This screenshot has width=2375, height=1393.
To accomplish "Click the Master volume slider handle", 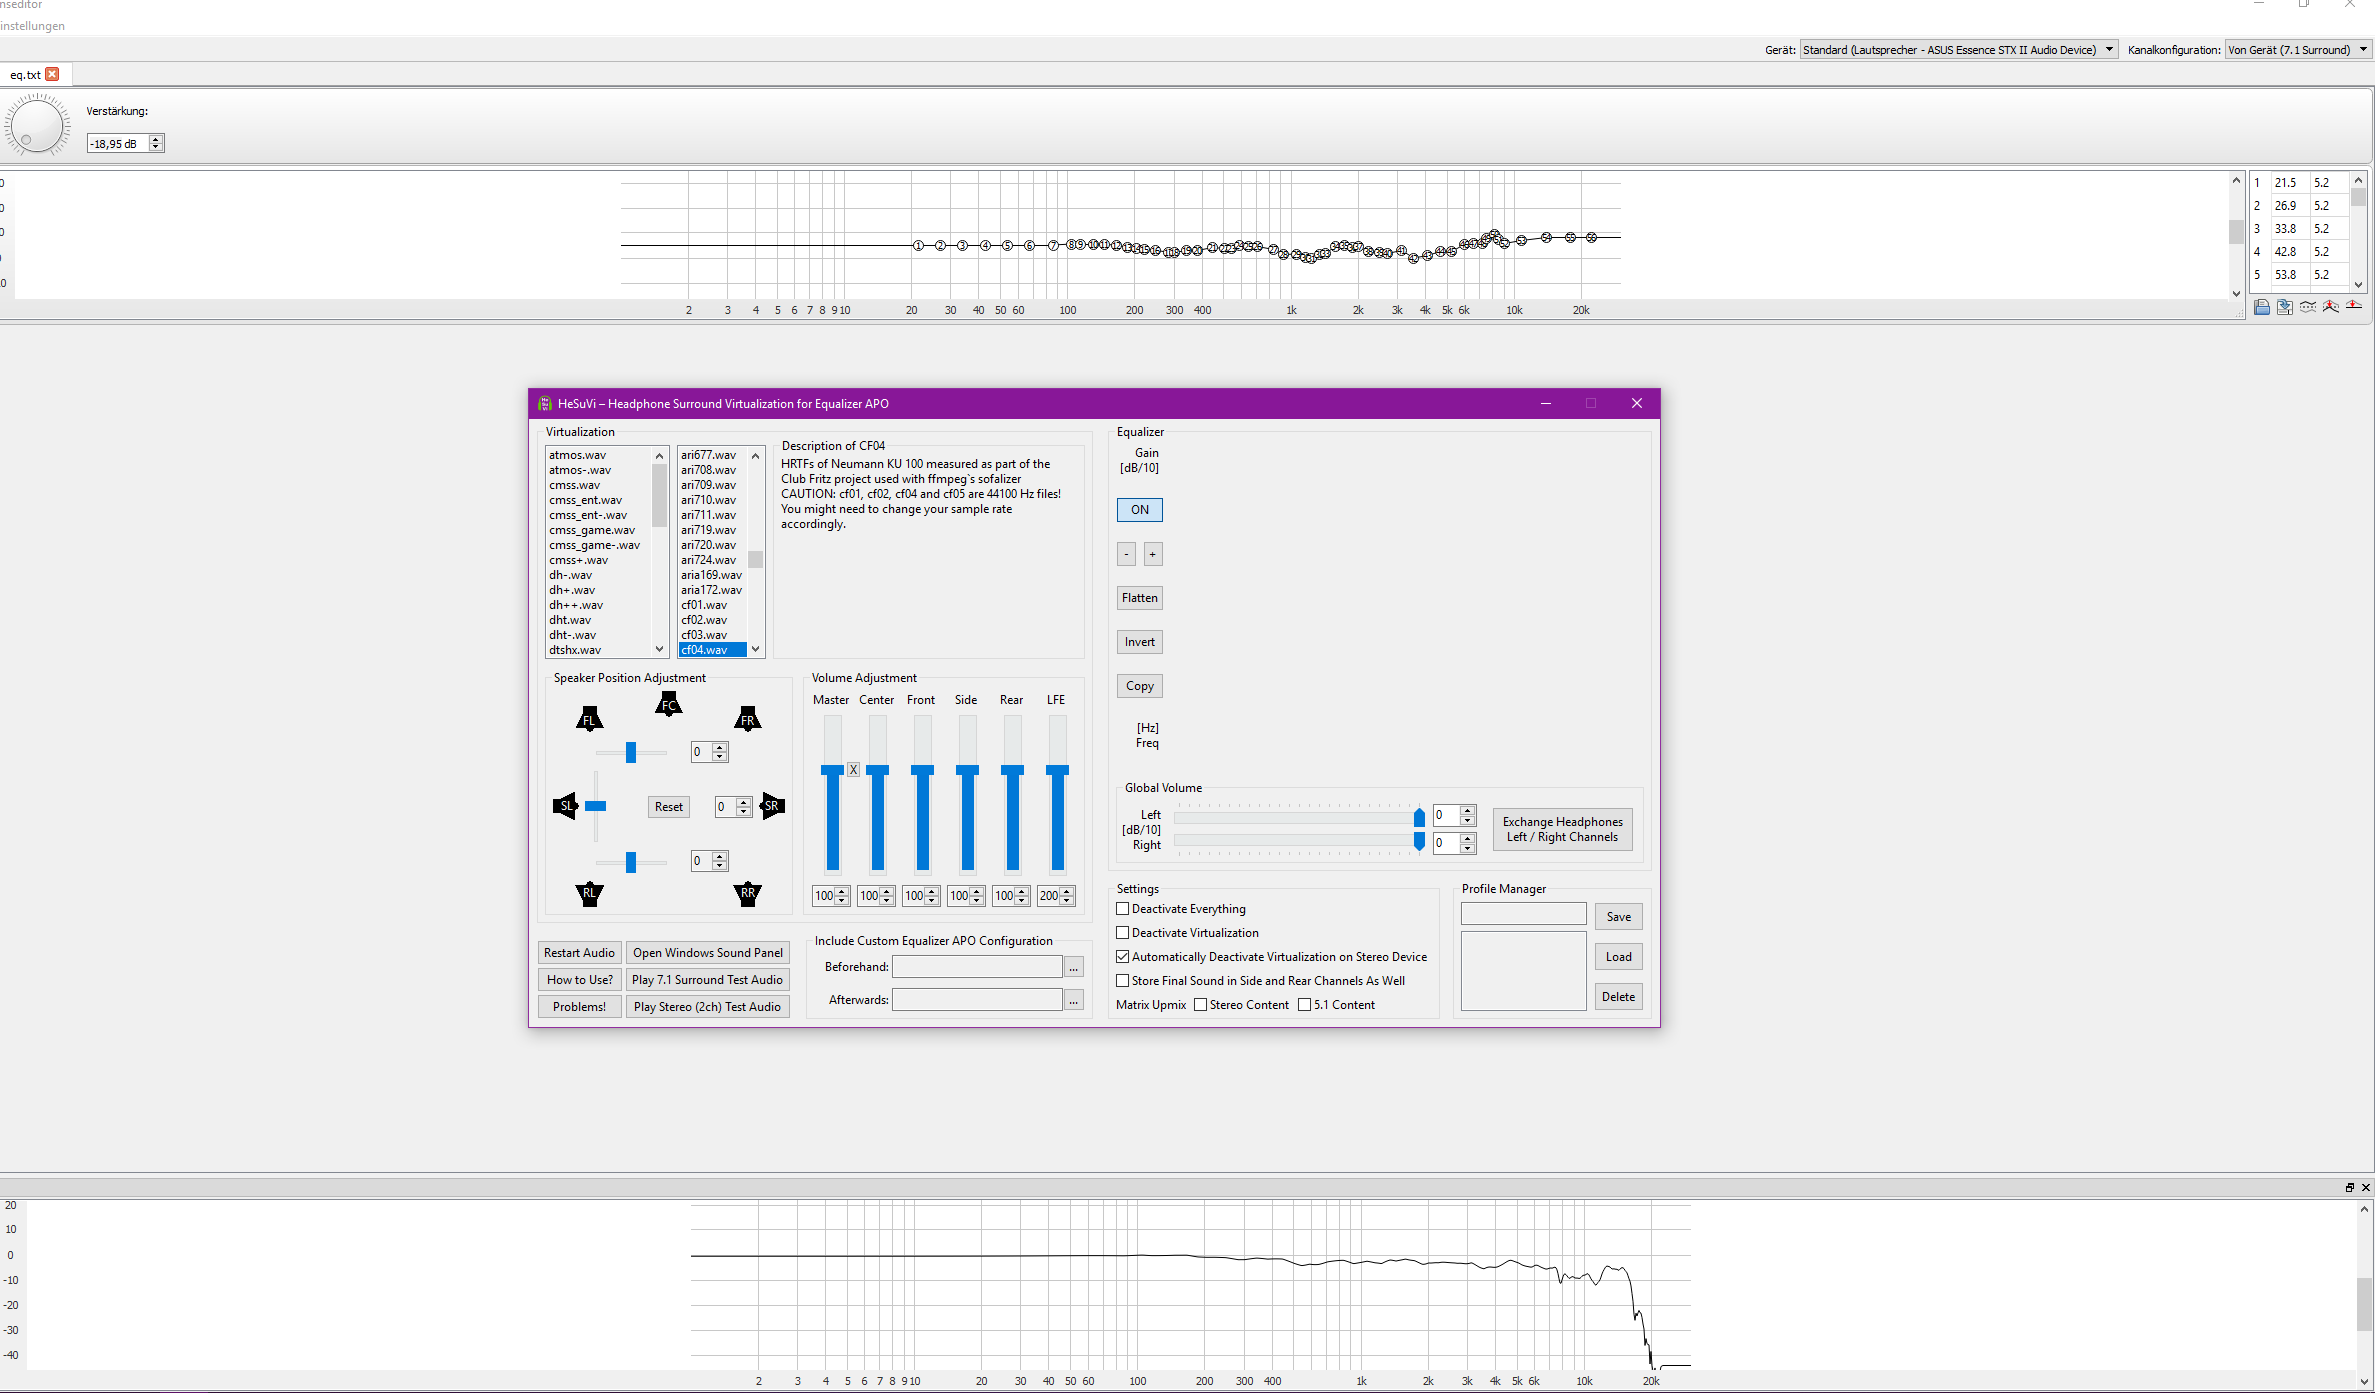I will (832, 770).
